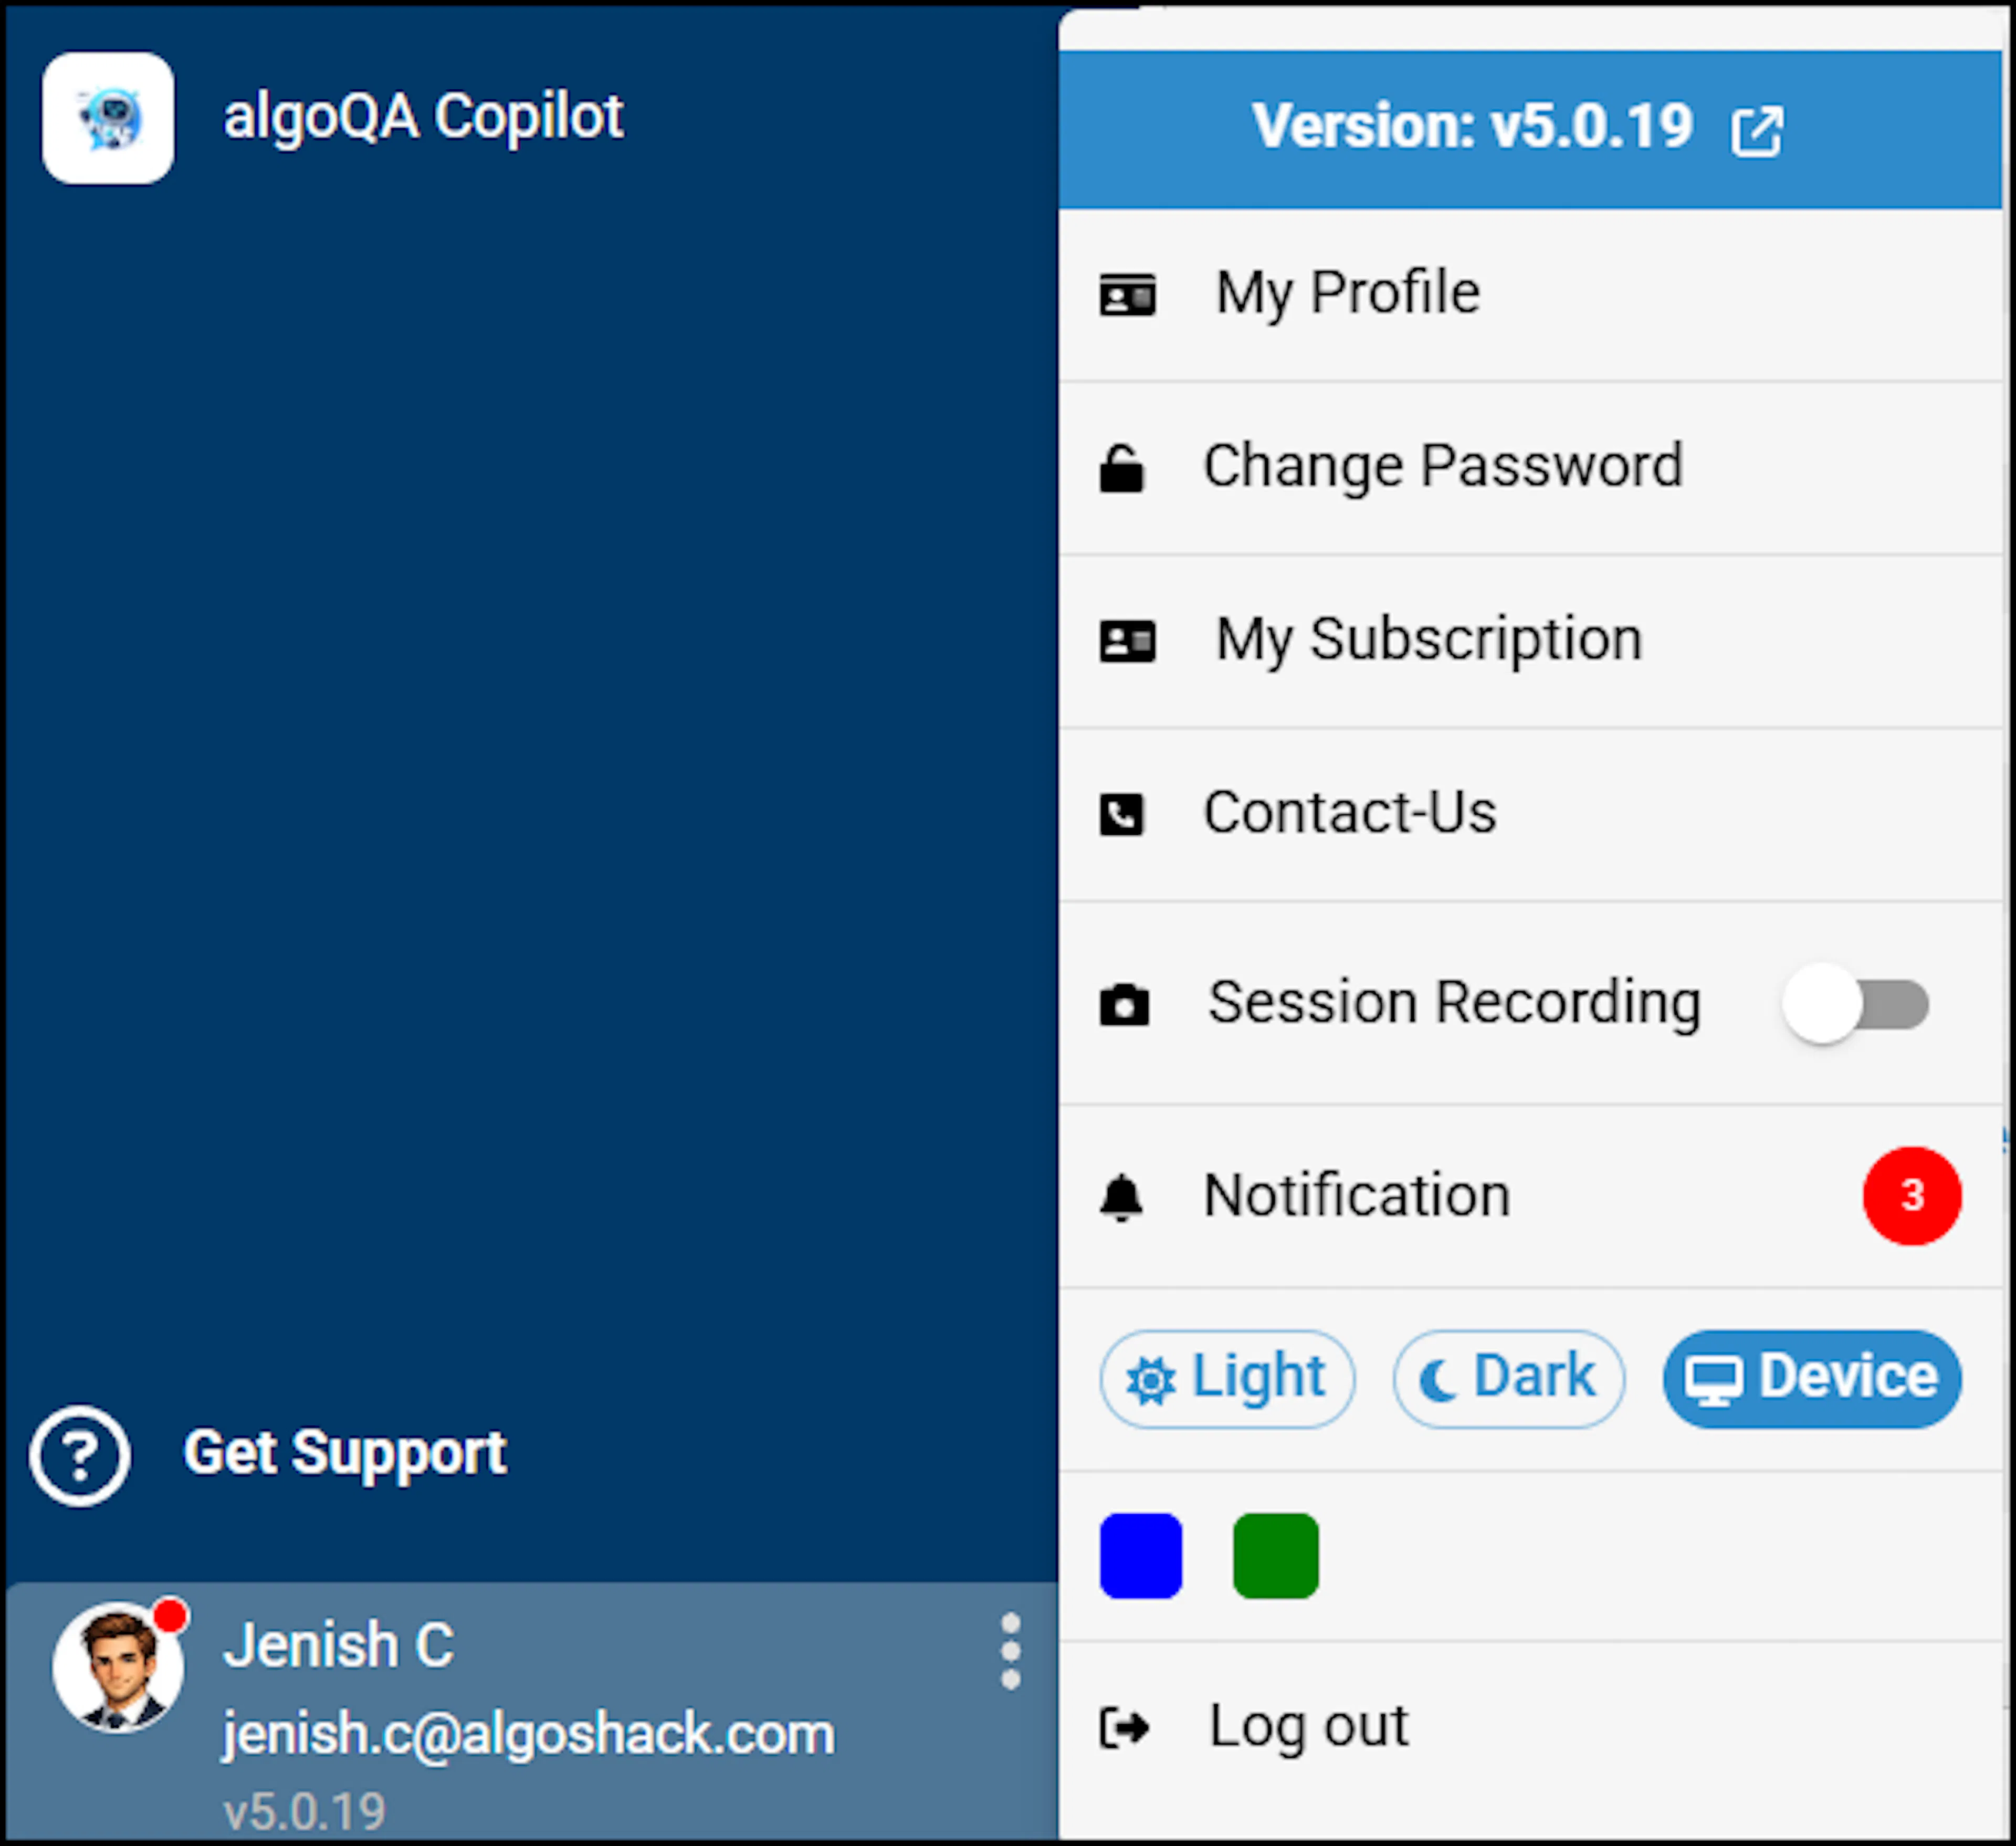The image size is (2016, 1846).
Task: Open the Change Password menu item
Action: click(x=1530, y=468)
